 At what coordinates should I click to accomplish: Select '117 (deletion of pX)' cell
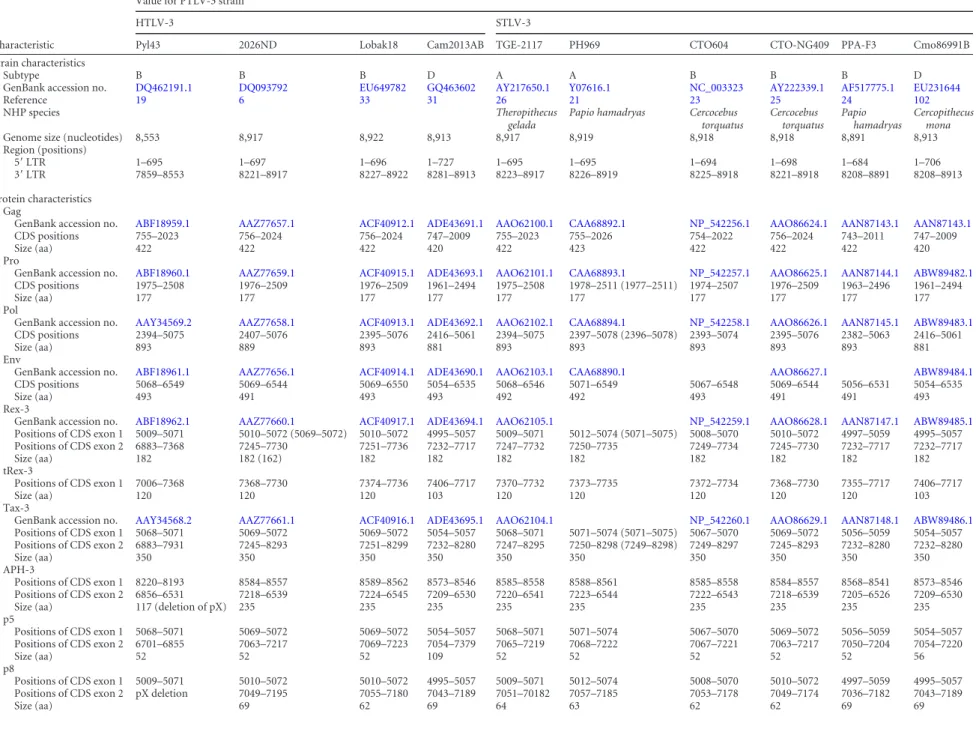[x=181, y=607]
